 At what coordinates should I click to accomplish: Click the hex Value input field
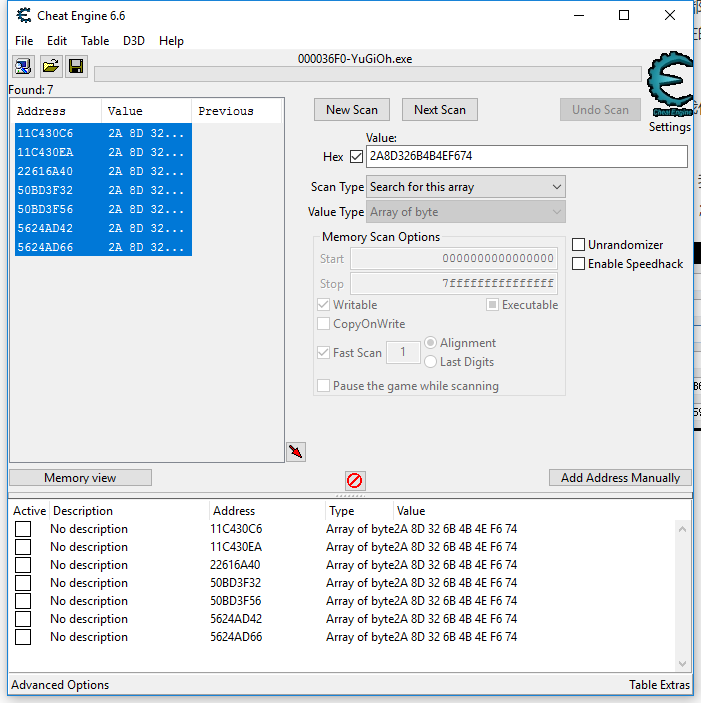pyautogui.click(x=527, y=156)
